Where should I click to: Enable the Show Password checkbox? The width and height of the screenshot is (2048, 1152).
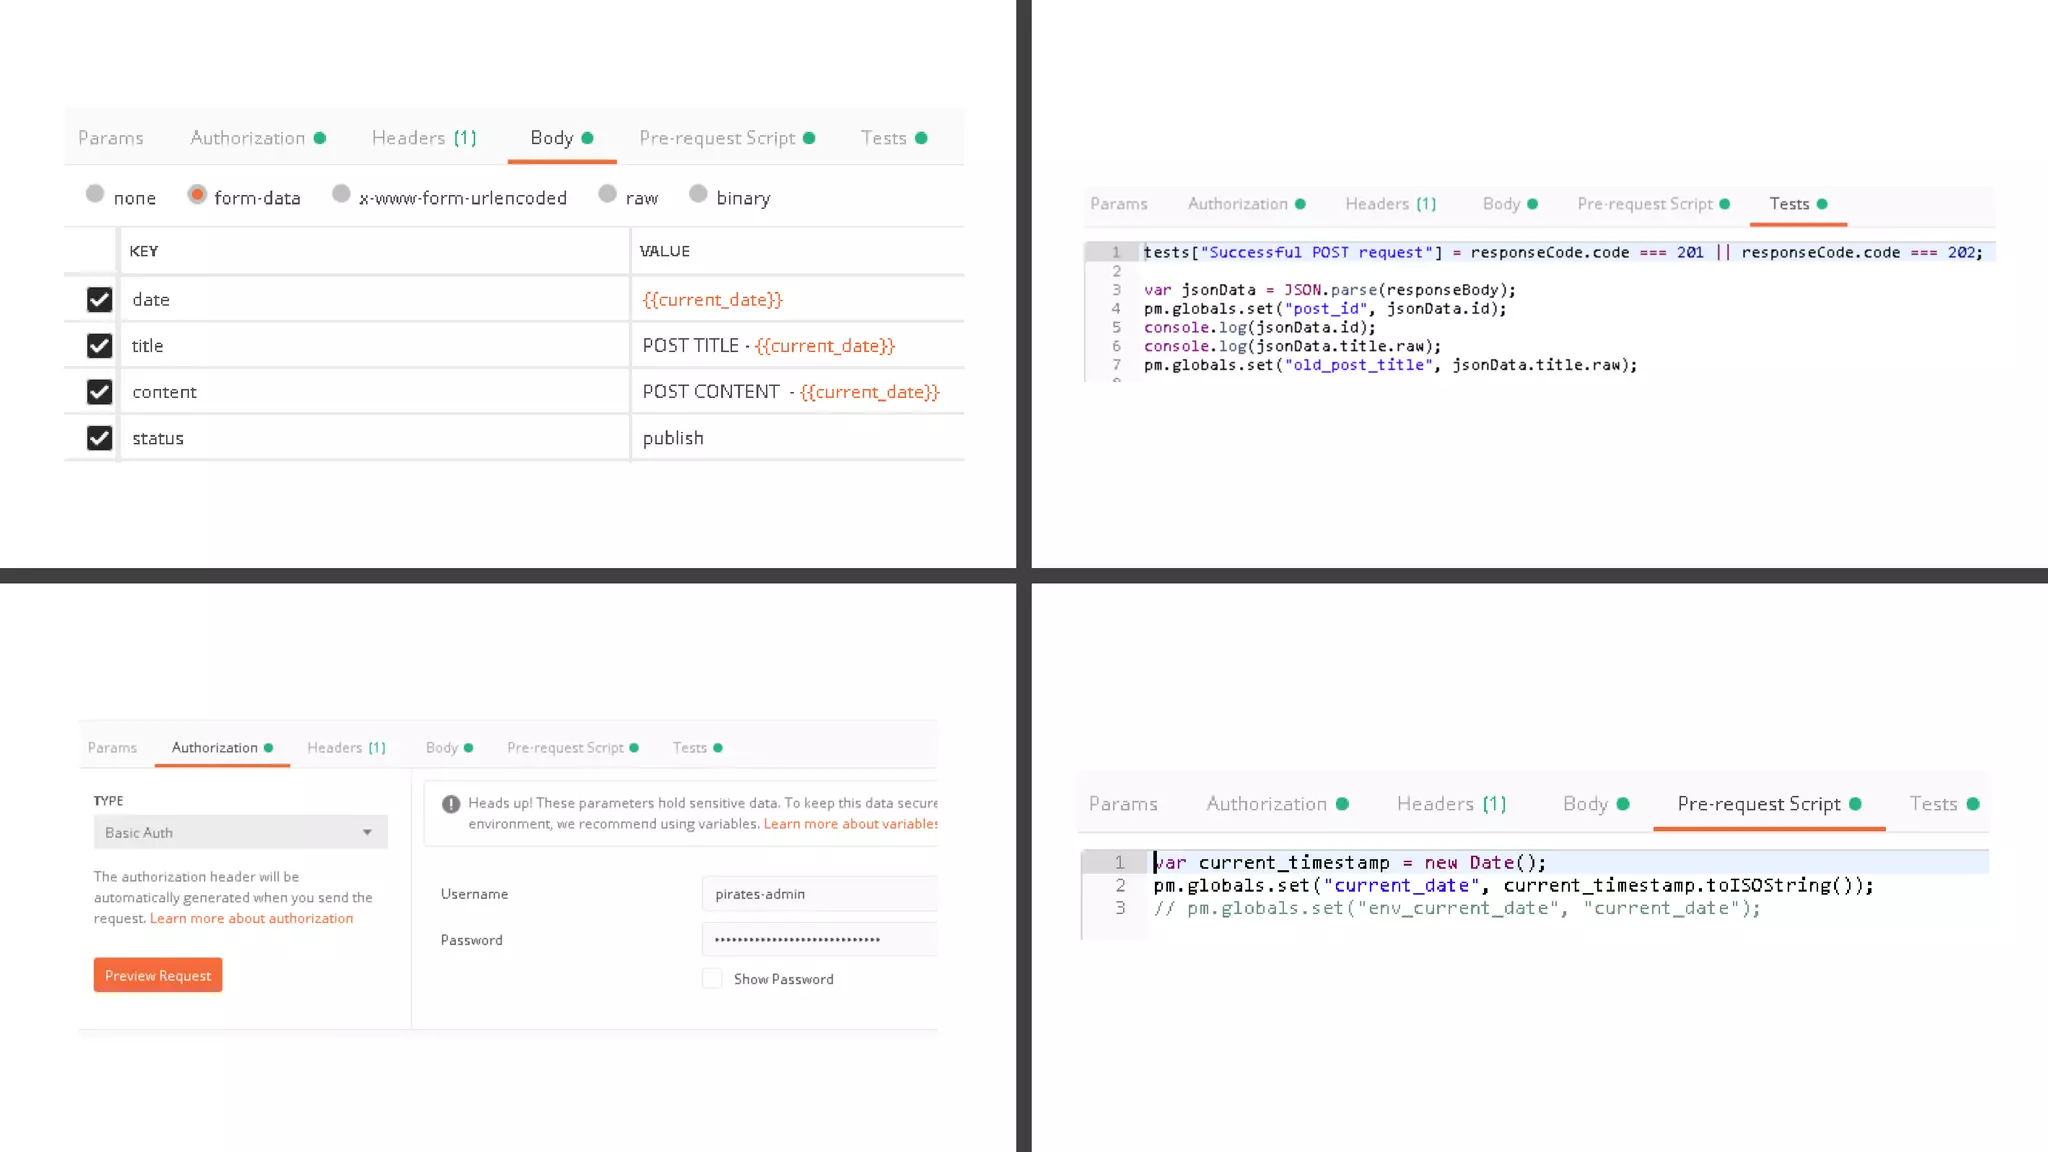(x=712, y=979)
